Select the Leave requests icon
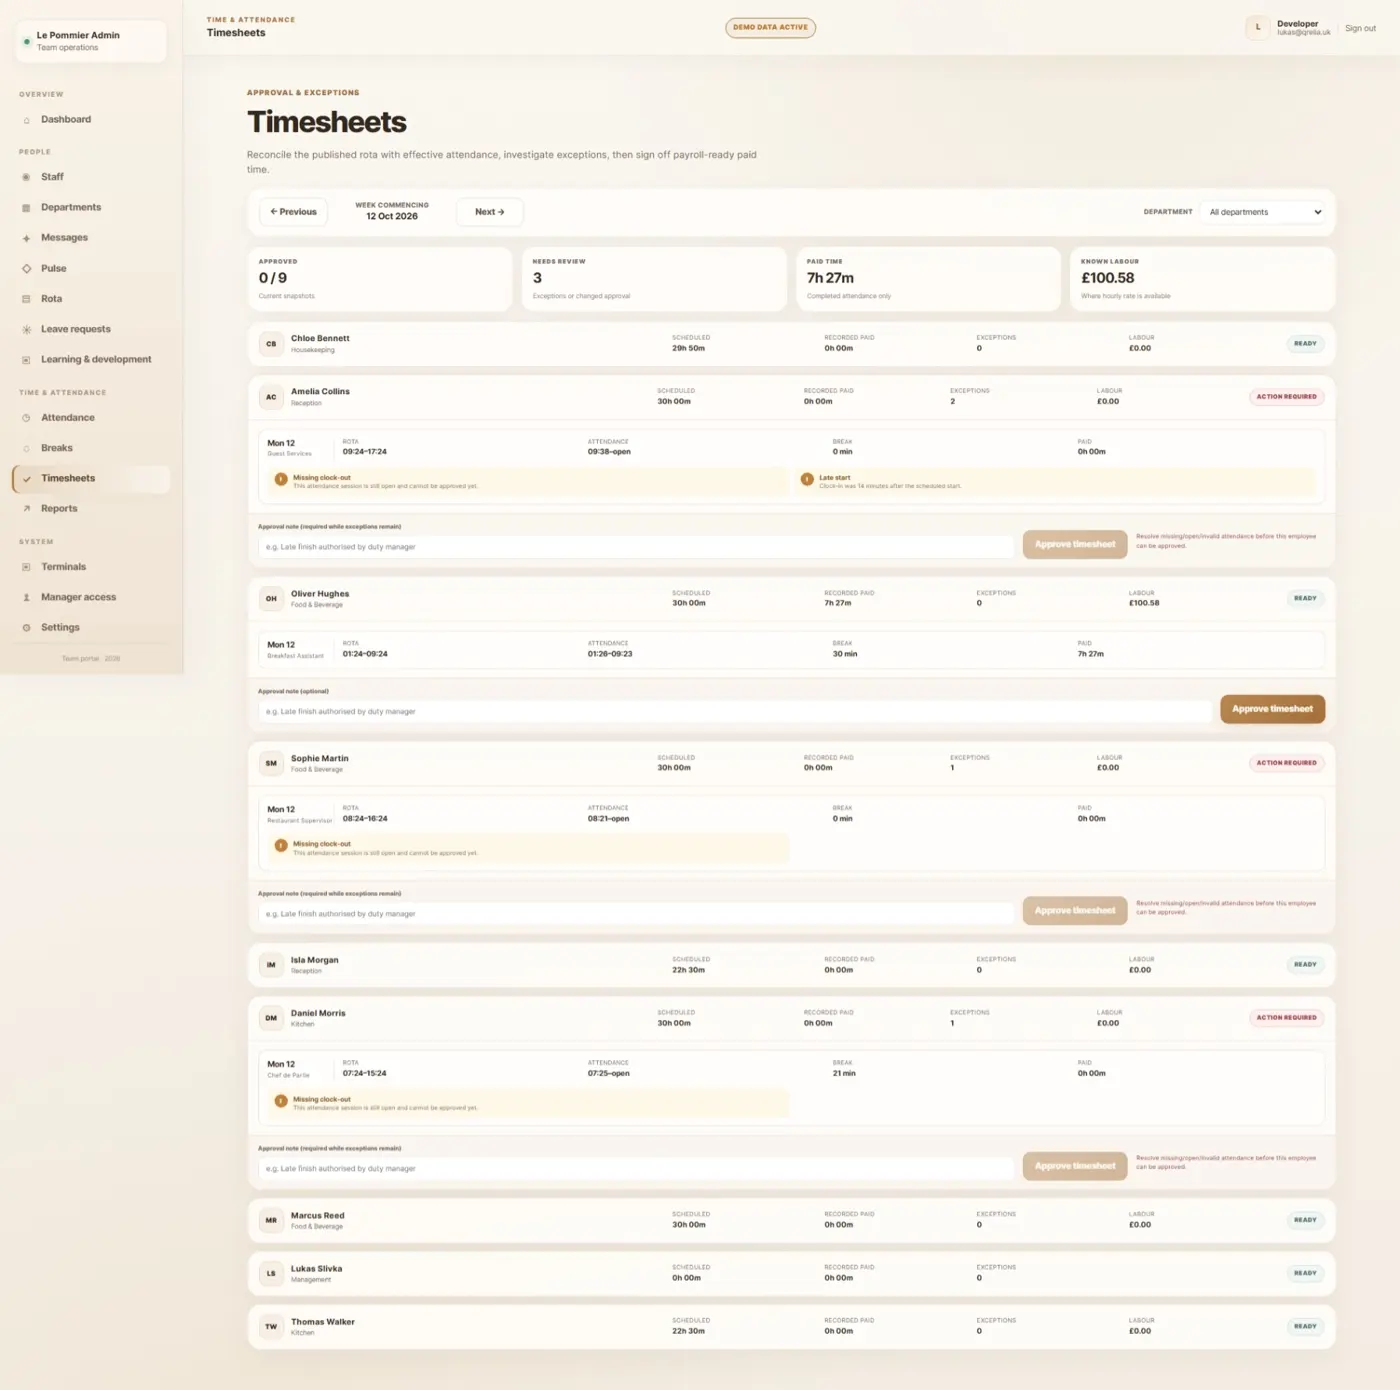The height and width of the screenshot is (1390, 1400). pos(26,329)
